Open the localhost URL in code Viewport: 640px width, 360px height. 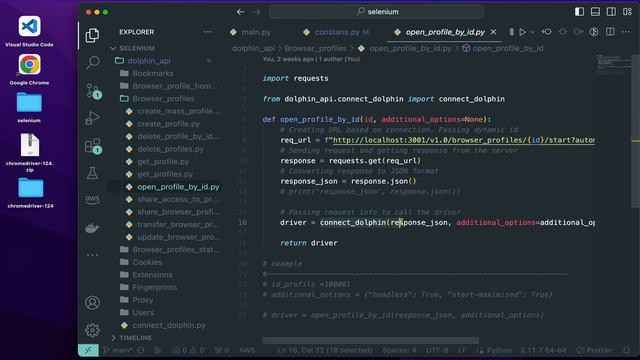463,140
